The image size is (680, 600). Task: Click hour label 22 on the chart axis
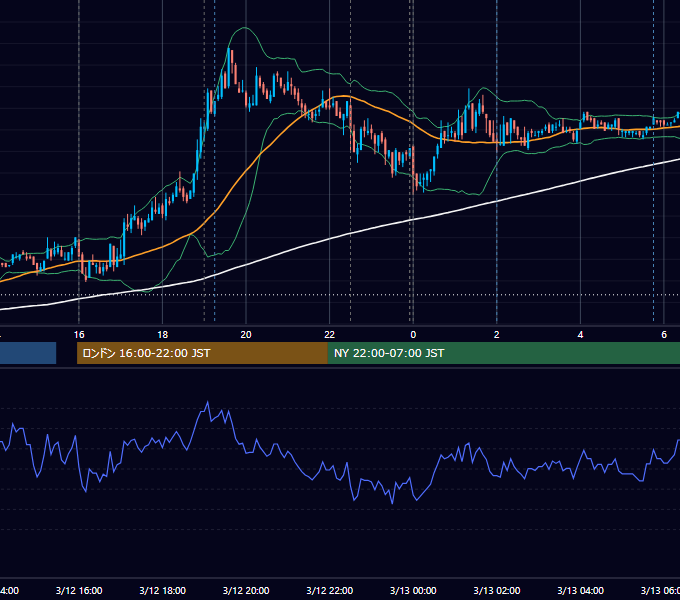[330, 335]
